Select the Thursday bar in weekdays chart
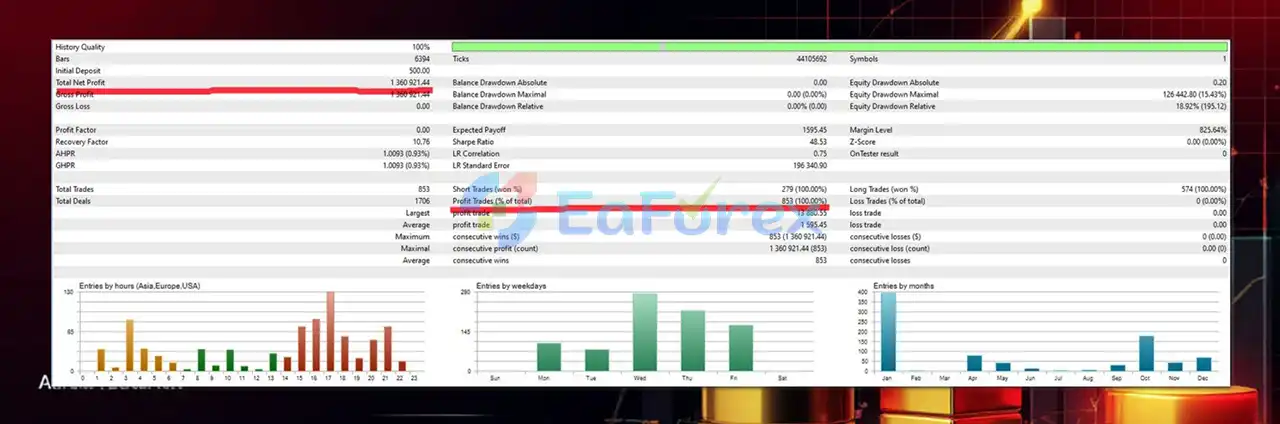Viewport: 1280px width, 424px height. click(693, 341)
